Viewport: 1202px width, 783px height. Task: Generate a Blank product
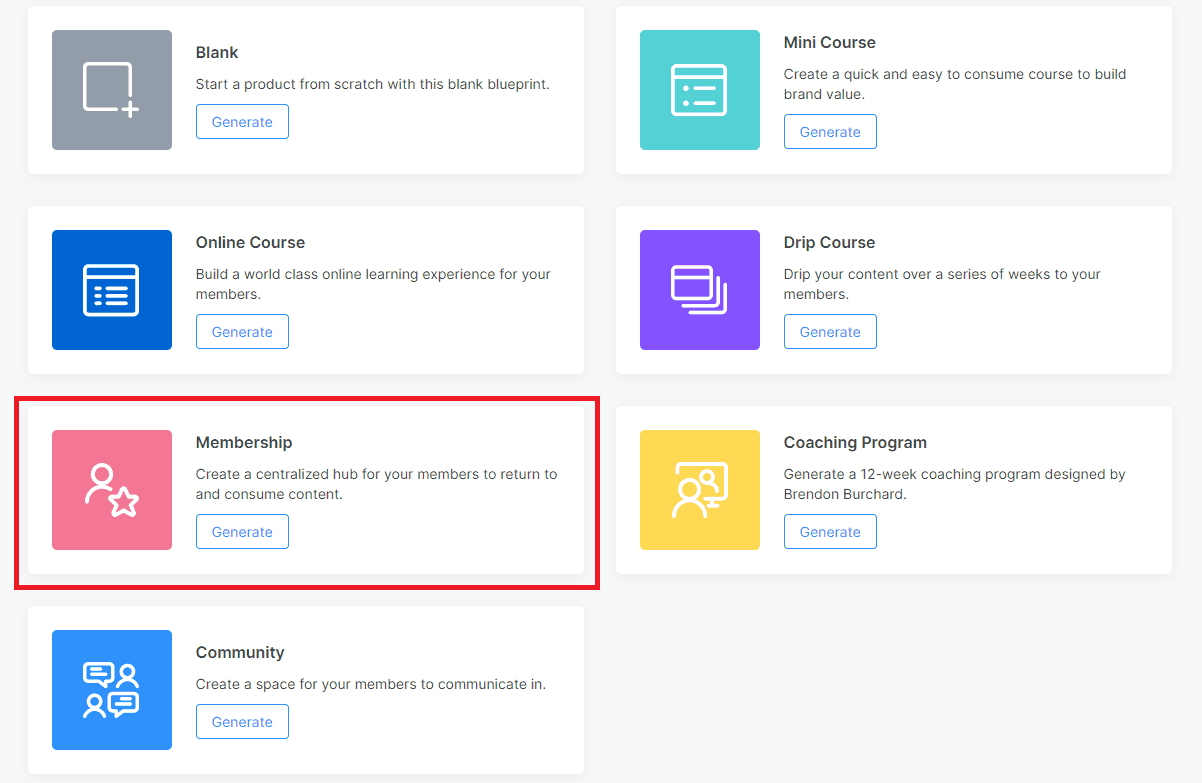point(242,122)
